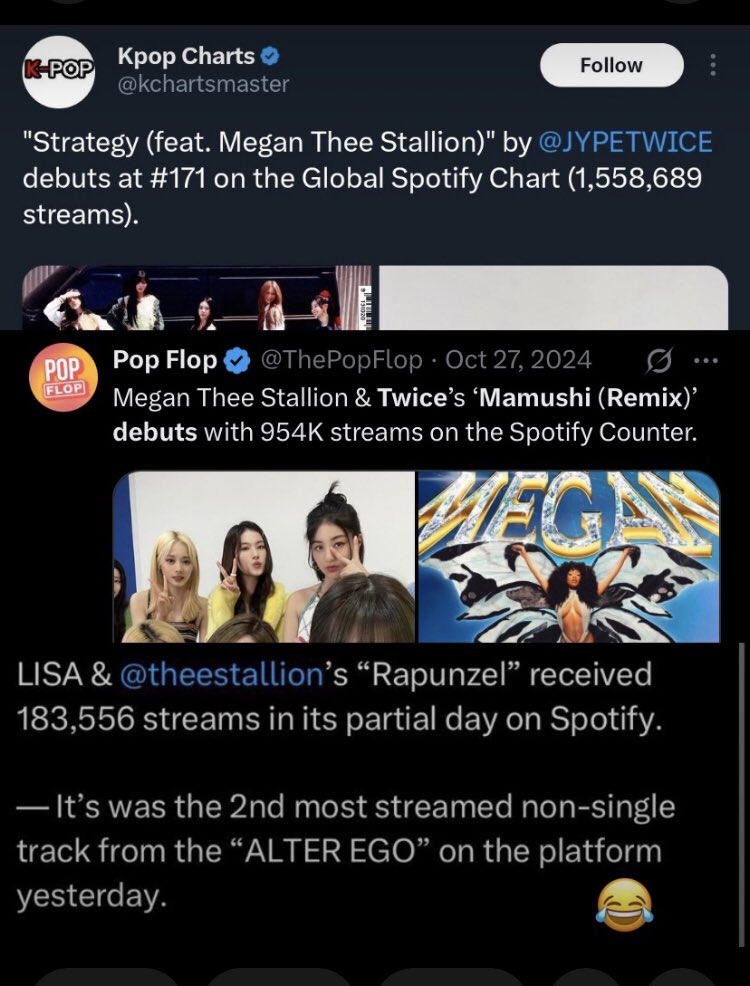Click the slashed-circle Grok icon
Image resolution: width=750 pixels, height=986 pixels.
tap(658, 361)
